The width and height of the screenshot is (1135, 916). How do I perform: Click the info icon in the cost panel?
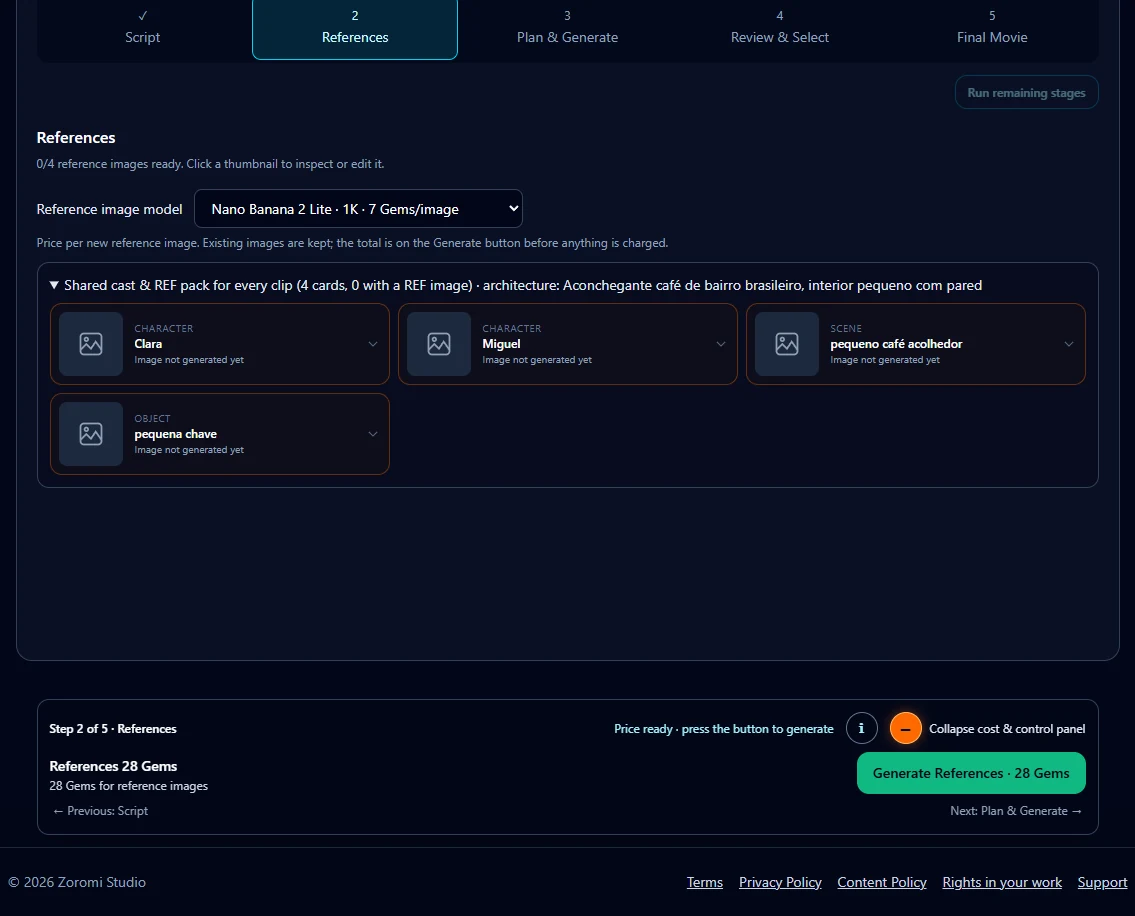coord(861,728)
